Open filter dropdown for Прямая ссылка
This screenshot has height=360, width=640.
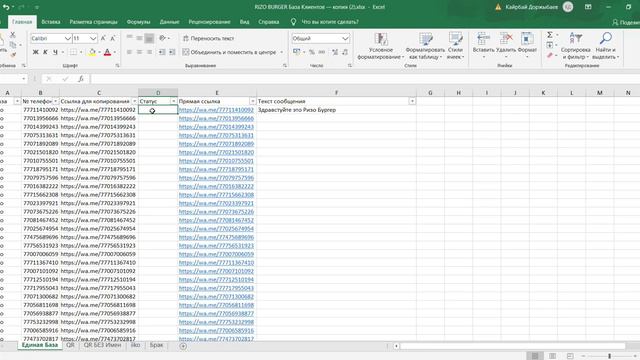pyautogui.click(x=252, y=101)
